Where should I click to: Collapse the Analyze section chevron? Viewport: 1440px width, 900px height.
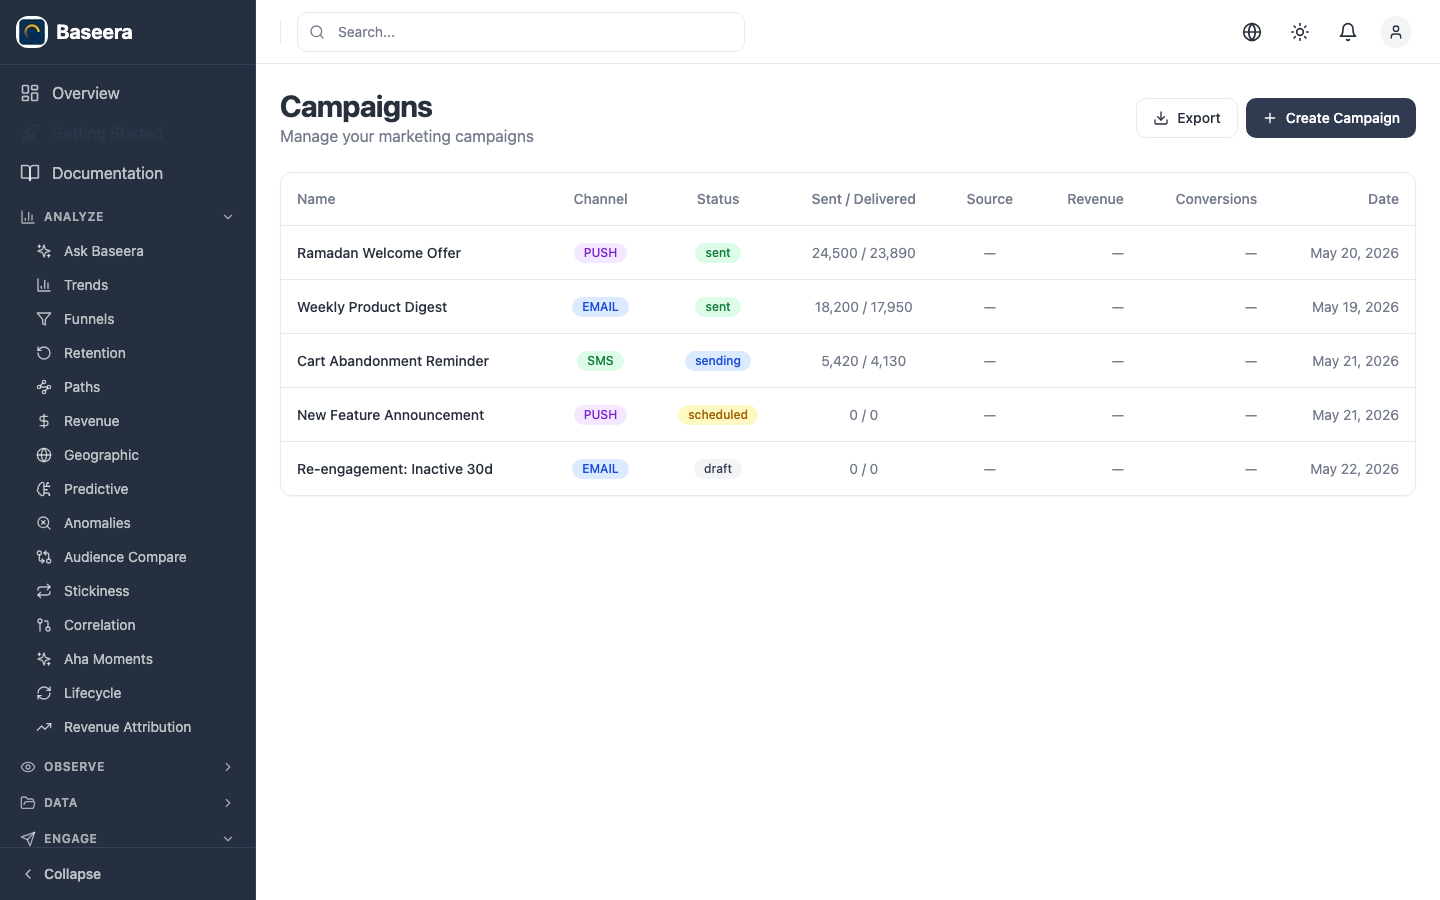pyautogui.click(x=228, y=217)
